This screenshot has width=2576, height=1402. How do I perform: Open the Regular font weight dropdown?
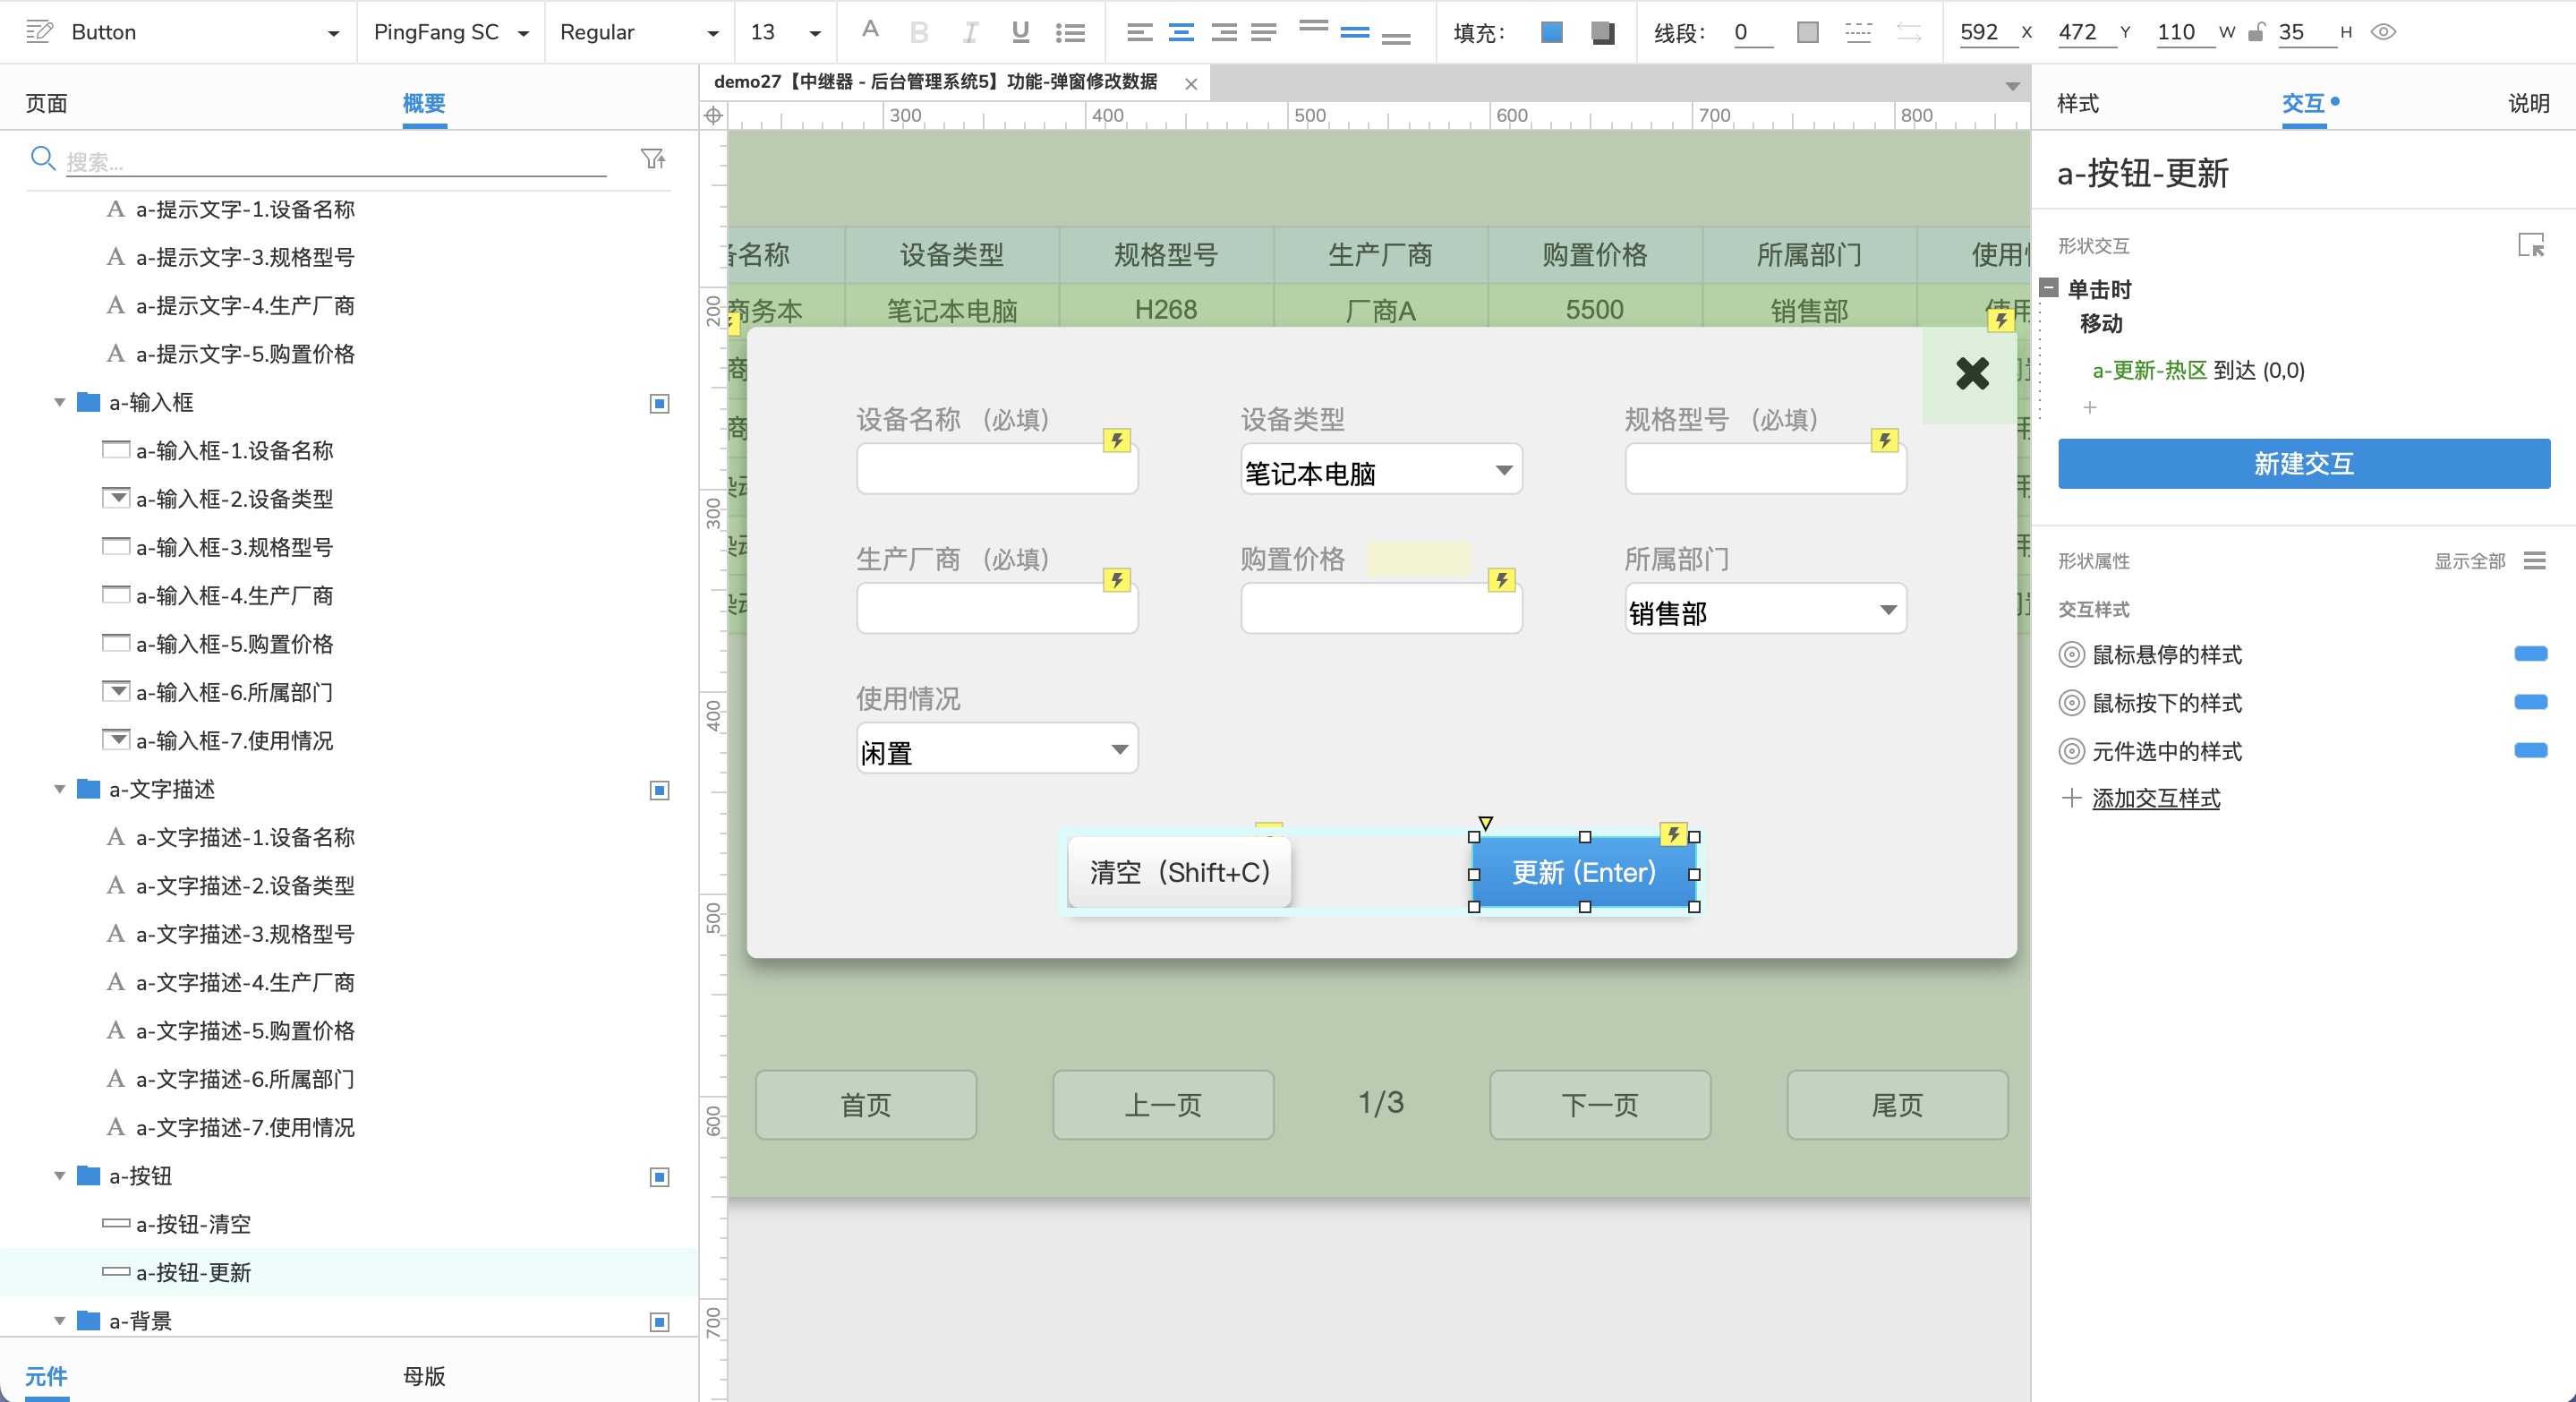[712, 33]
